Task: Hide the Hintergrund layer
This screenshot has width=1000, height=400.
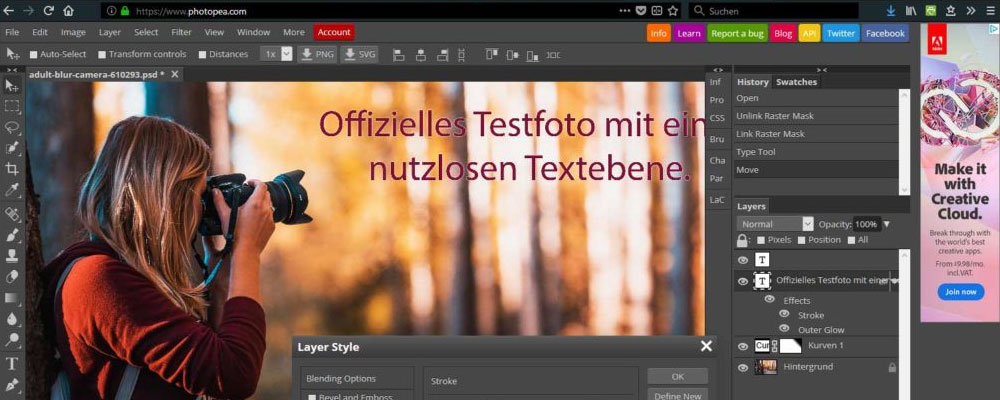Action: click(742, 367)
